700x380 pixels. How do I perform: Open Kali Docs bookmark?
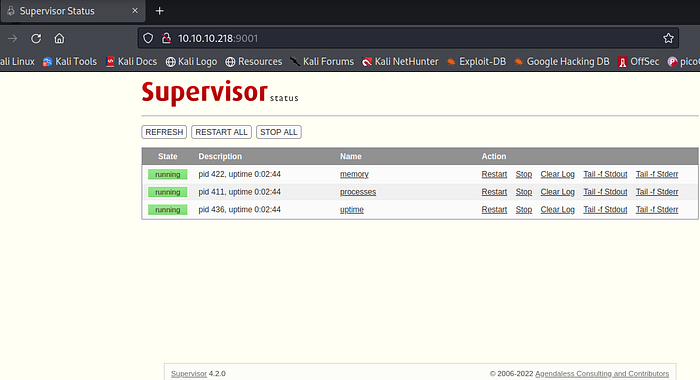pos(132,62)
